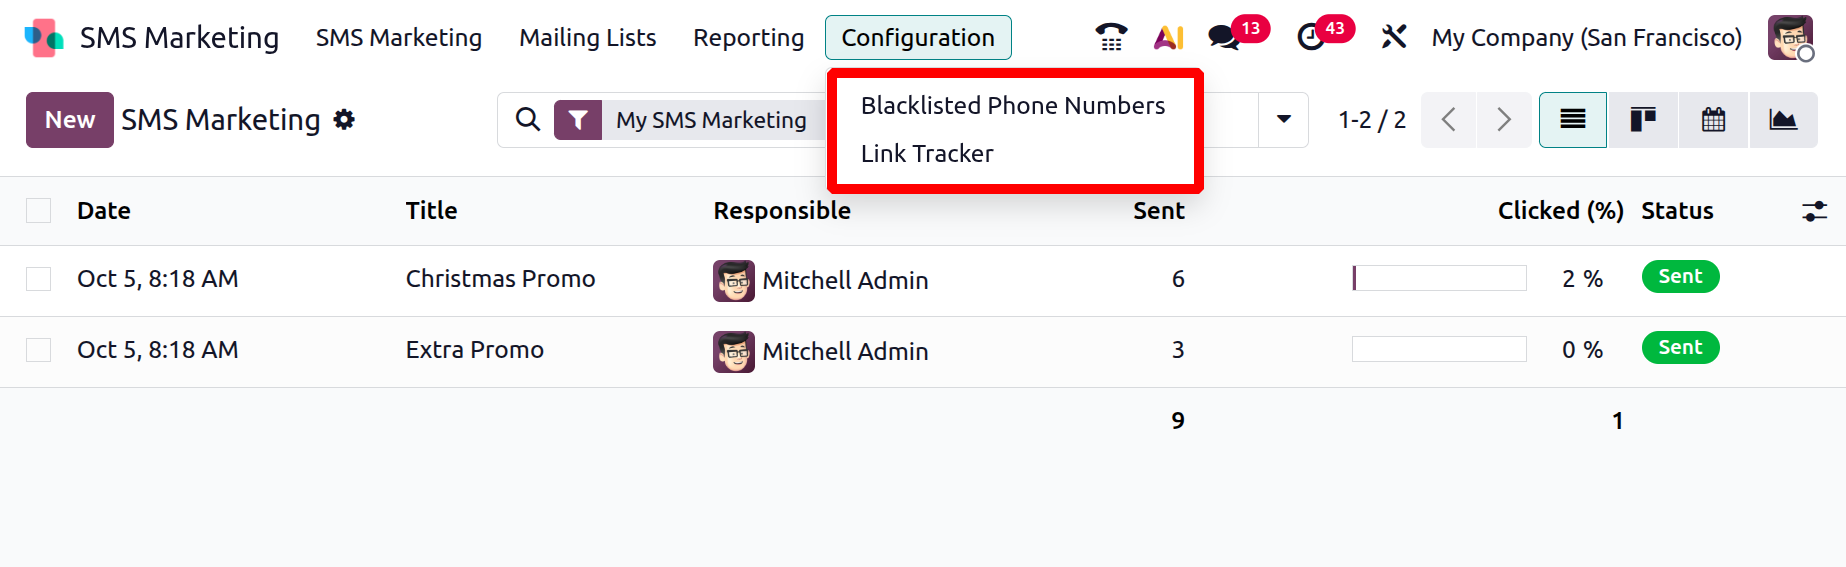Open the VoIP phone icon
This screenshot has height=567, width=1846.
click(x=1111, y=37)
